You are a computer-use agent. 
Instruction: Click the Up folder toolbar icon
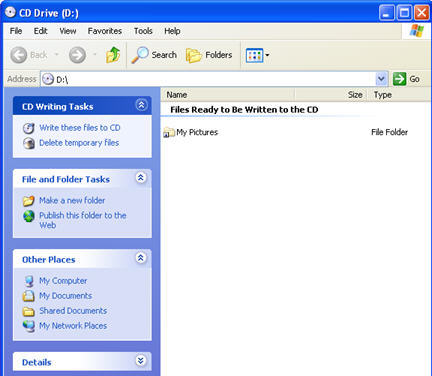click(x=113, y=55)
